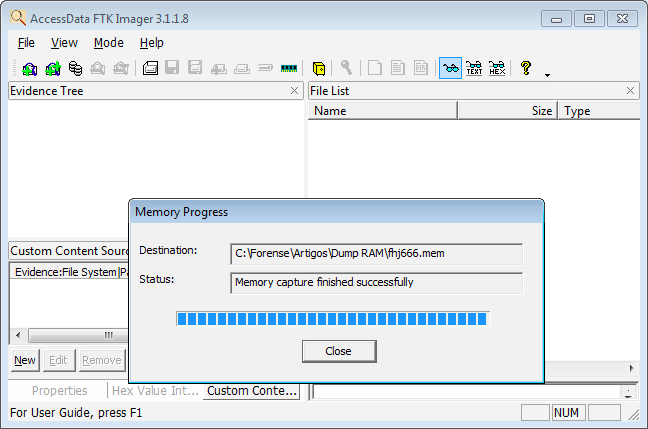Click Add to Custom Content Image icon
The height and width of the screenshot is (429, 648).
[x=218, y=69]
